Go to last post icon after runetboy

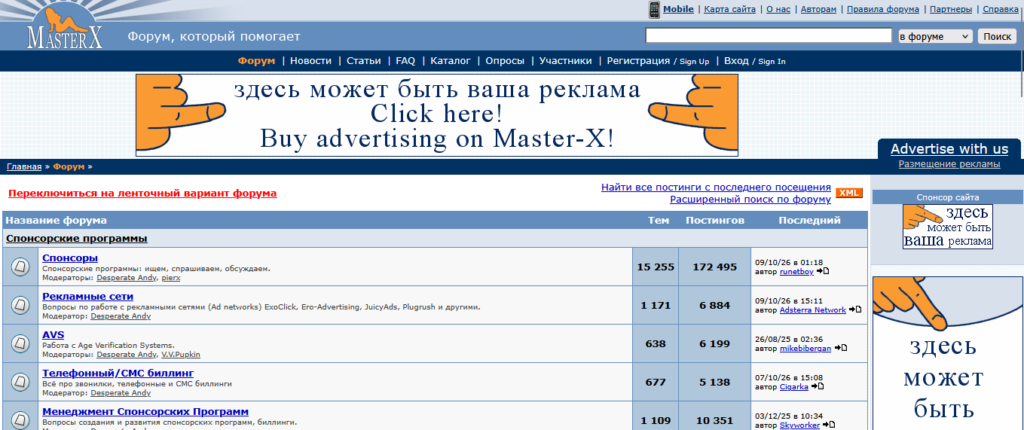[x=824, y=271]
